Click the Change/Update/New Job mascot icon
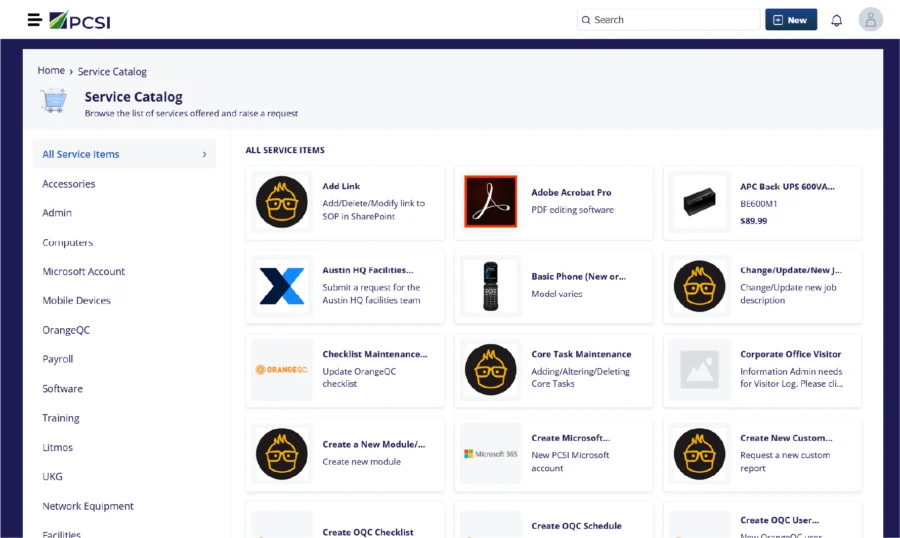Viewport: 900px width, 538px height. tap(699, 286)
